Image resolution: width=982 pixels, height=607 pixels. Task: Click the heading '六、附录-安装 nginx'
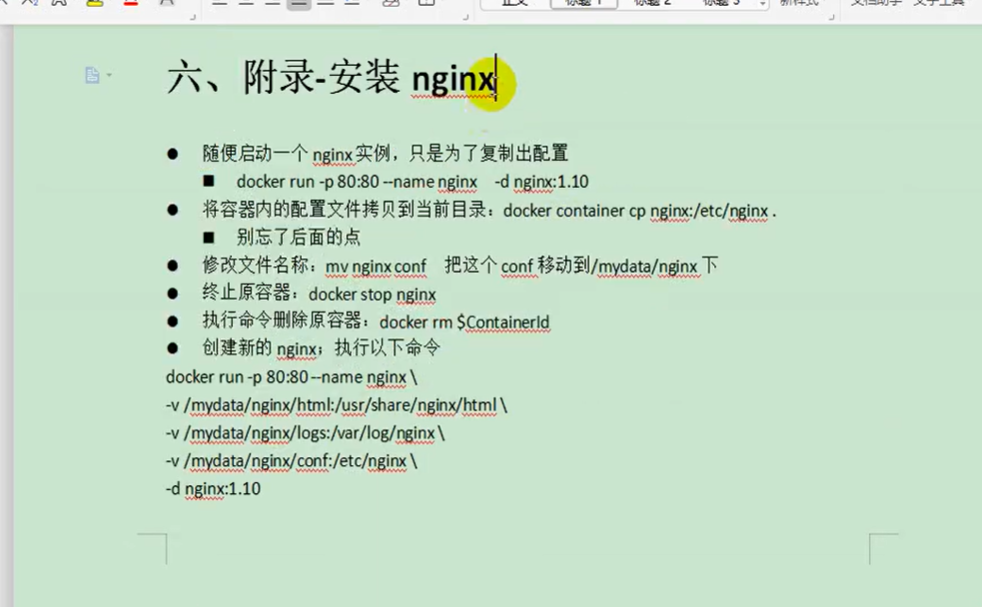[331, 78]
